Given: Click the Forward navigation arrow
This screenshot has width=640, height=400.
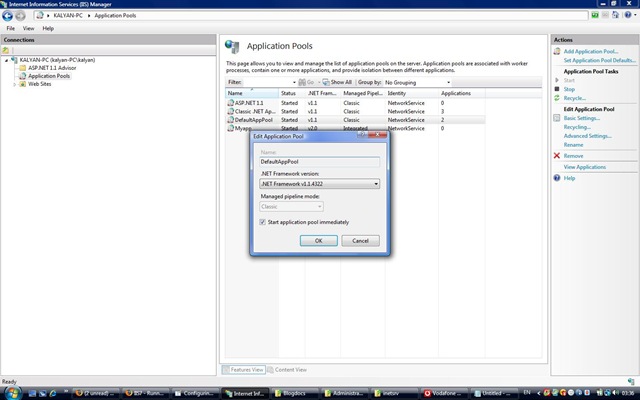Looking at the screenshot, I should (20, 16).
